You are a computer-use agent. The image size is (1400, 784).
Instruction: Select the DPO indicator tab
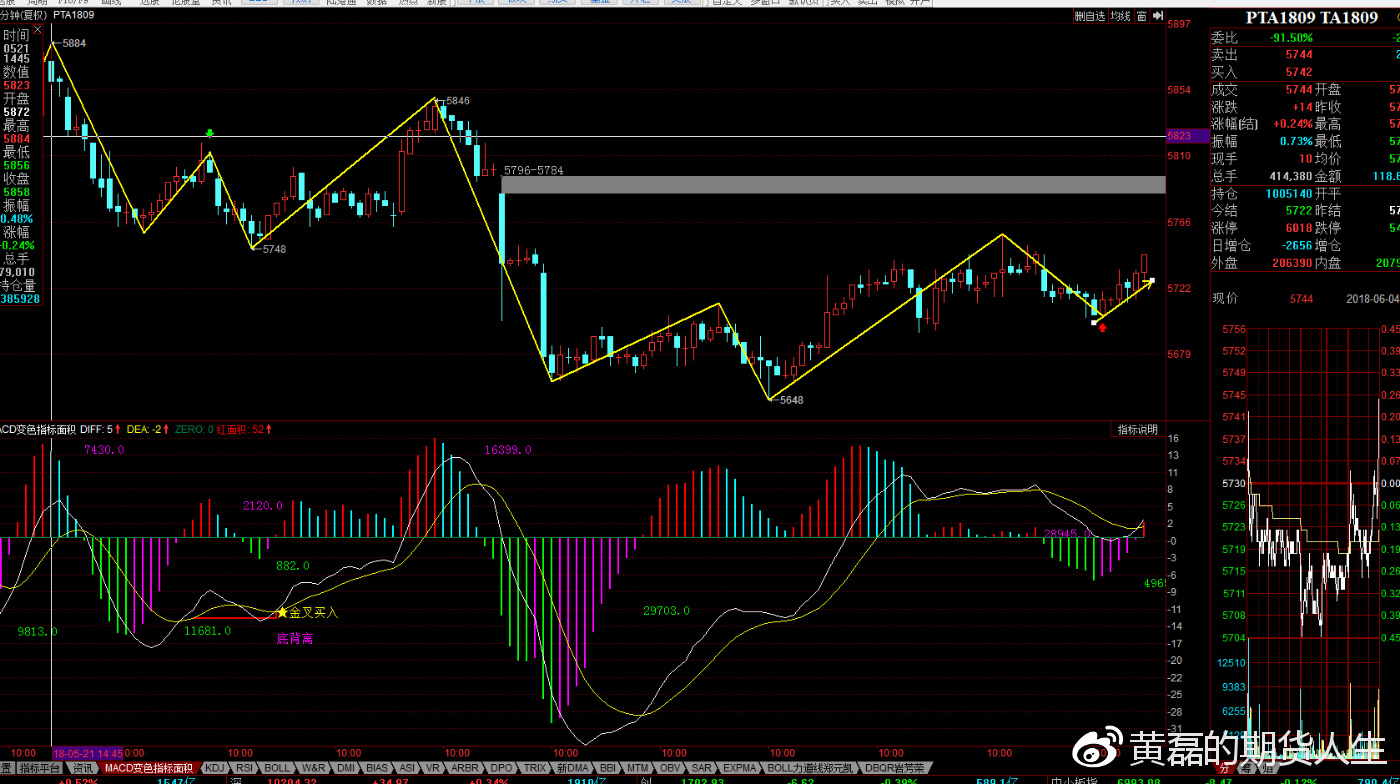(x=501, y=768)
